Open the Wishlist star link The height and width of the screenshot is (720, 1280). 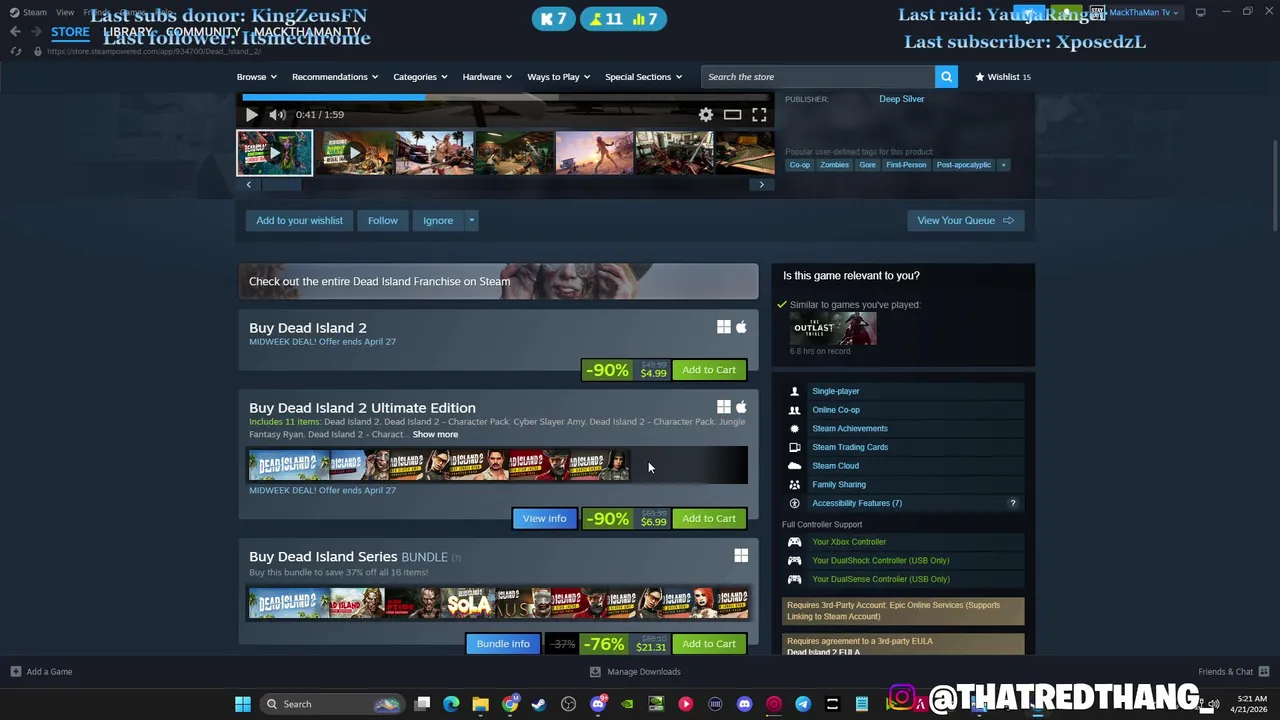click(x=1003, y=77)
